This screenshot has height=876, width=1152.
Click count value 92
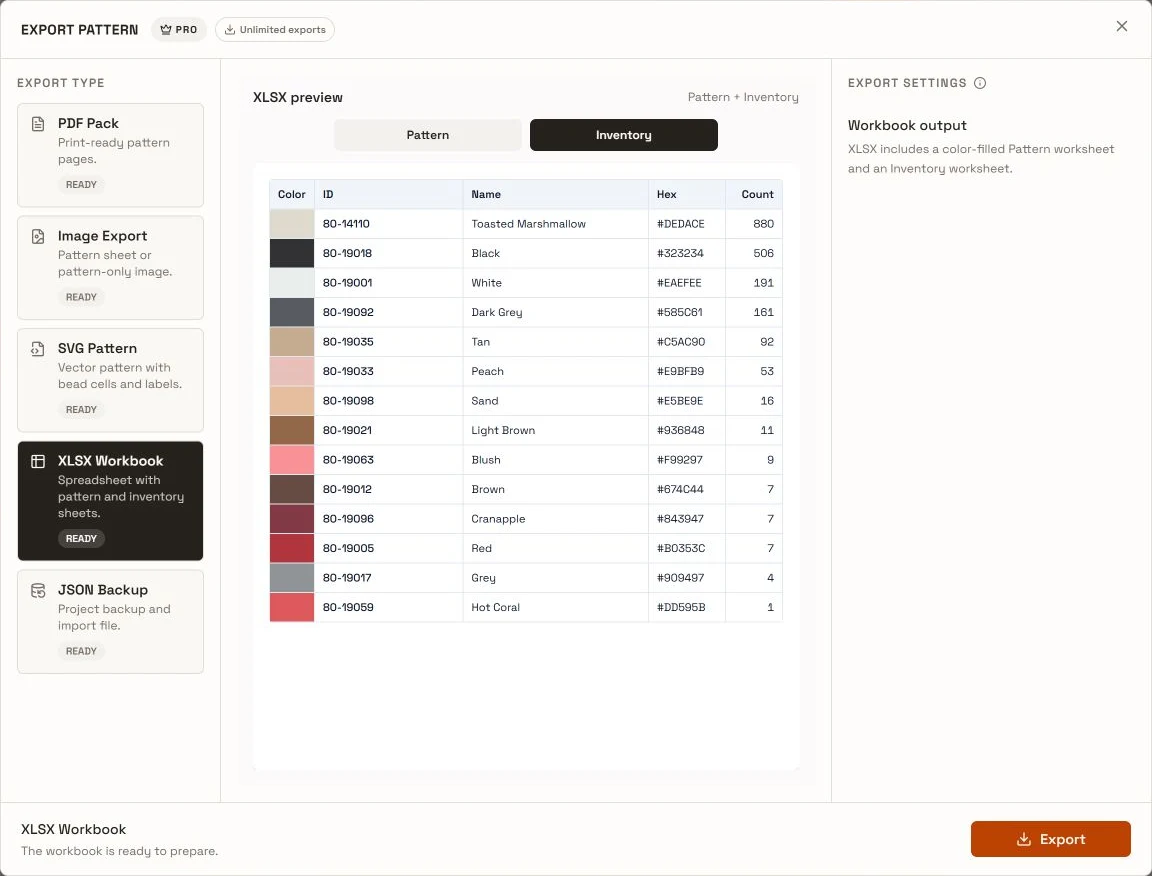tap(767, 342)
